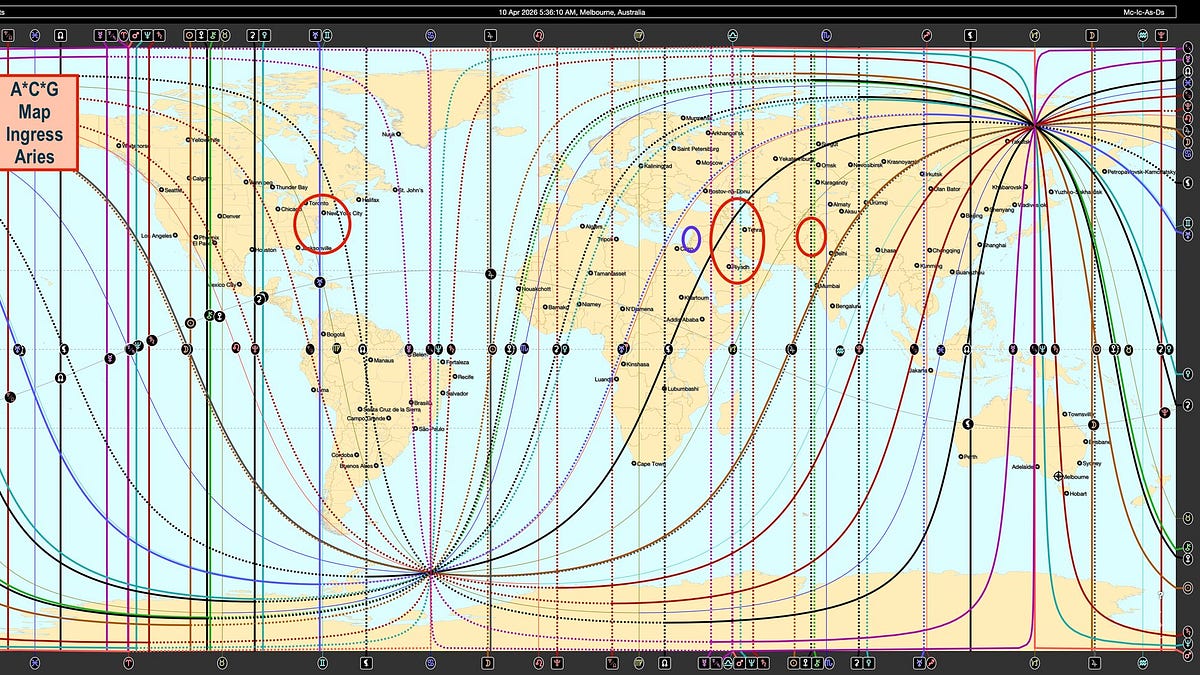Image resolution: width=1200 pixels, height=675 pixels.
Task: Select the New York City label
Action: click(345, 213)
